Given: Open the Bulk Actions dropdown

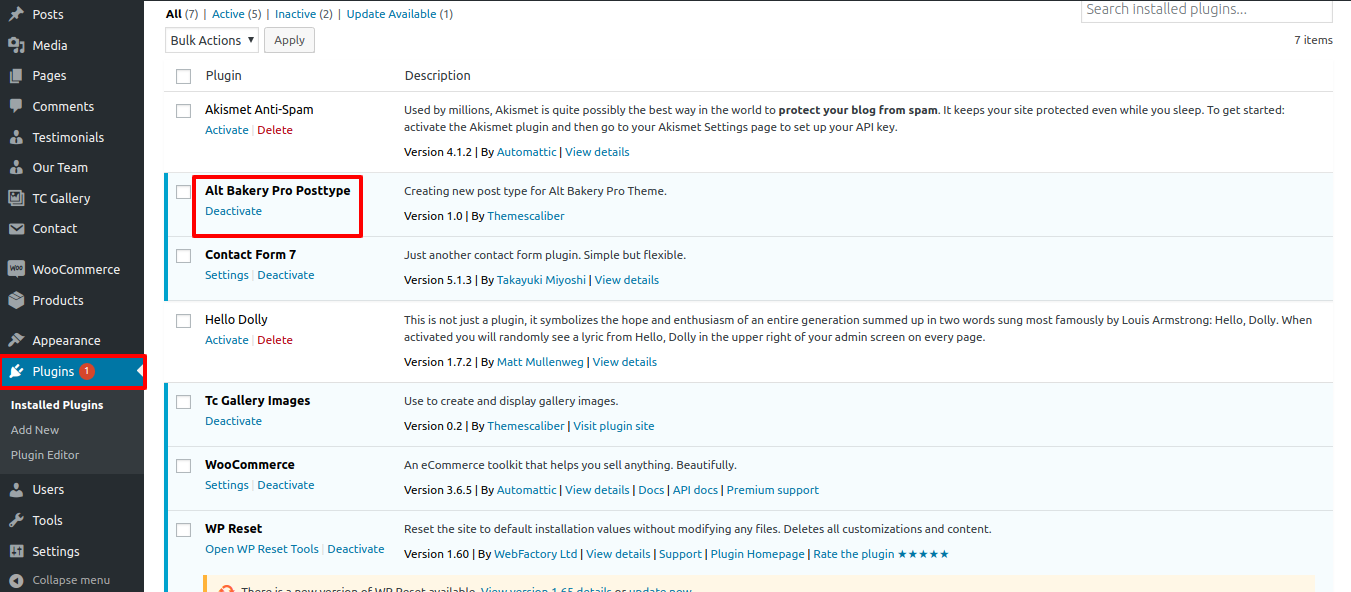Looking at the screenshot, I should pyautogui.click(x=212, y=40).
